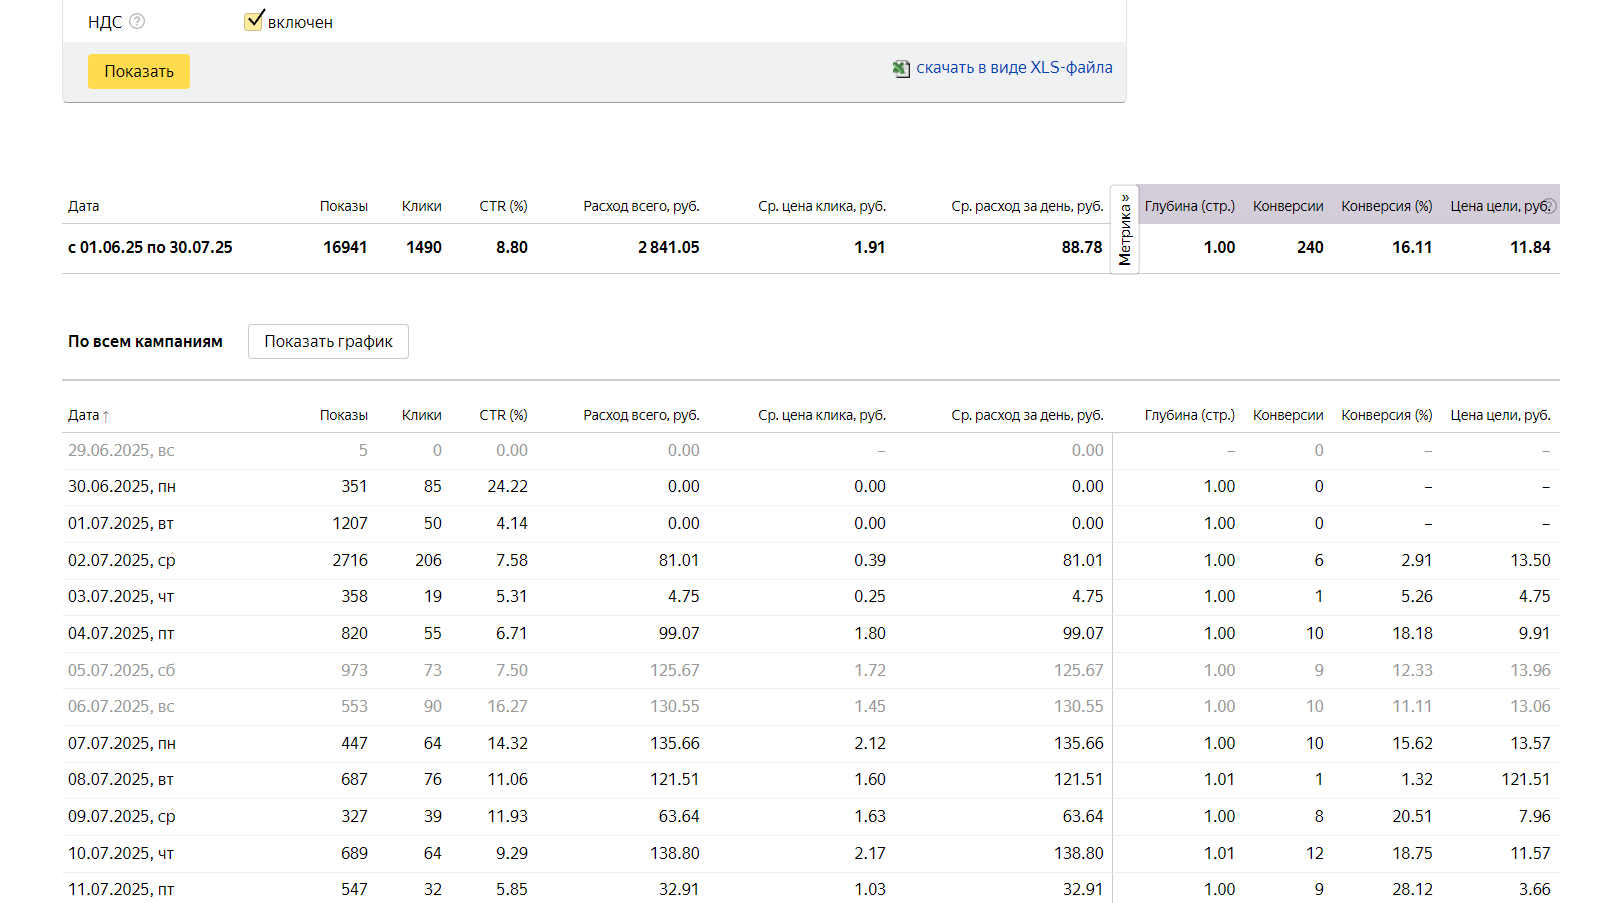Screen dimensions: 1619x903
Task: Sort lower table by Показы column
Action: click(x=343, y=415)
